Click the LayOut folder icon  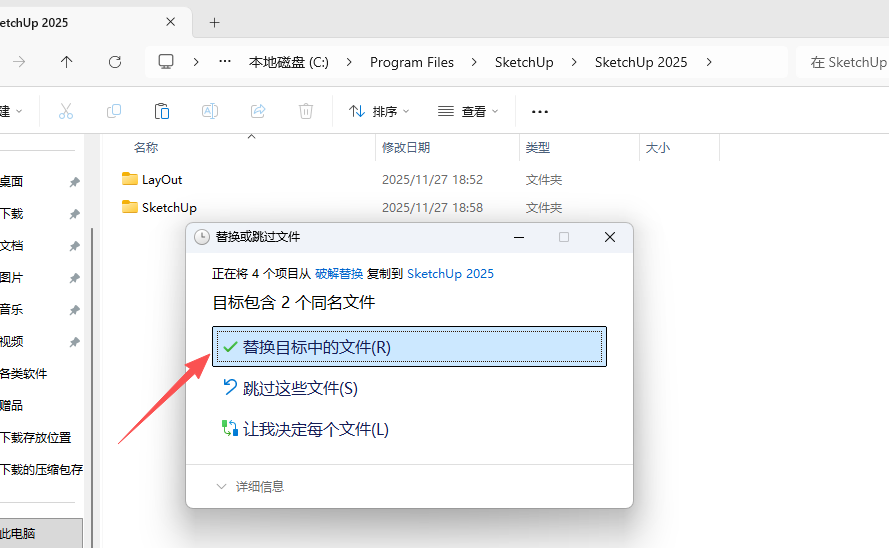[130, 179]
